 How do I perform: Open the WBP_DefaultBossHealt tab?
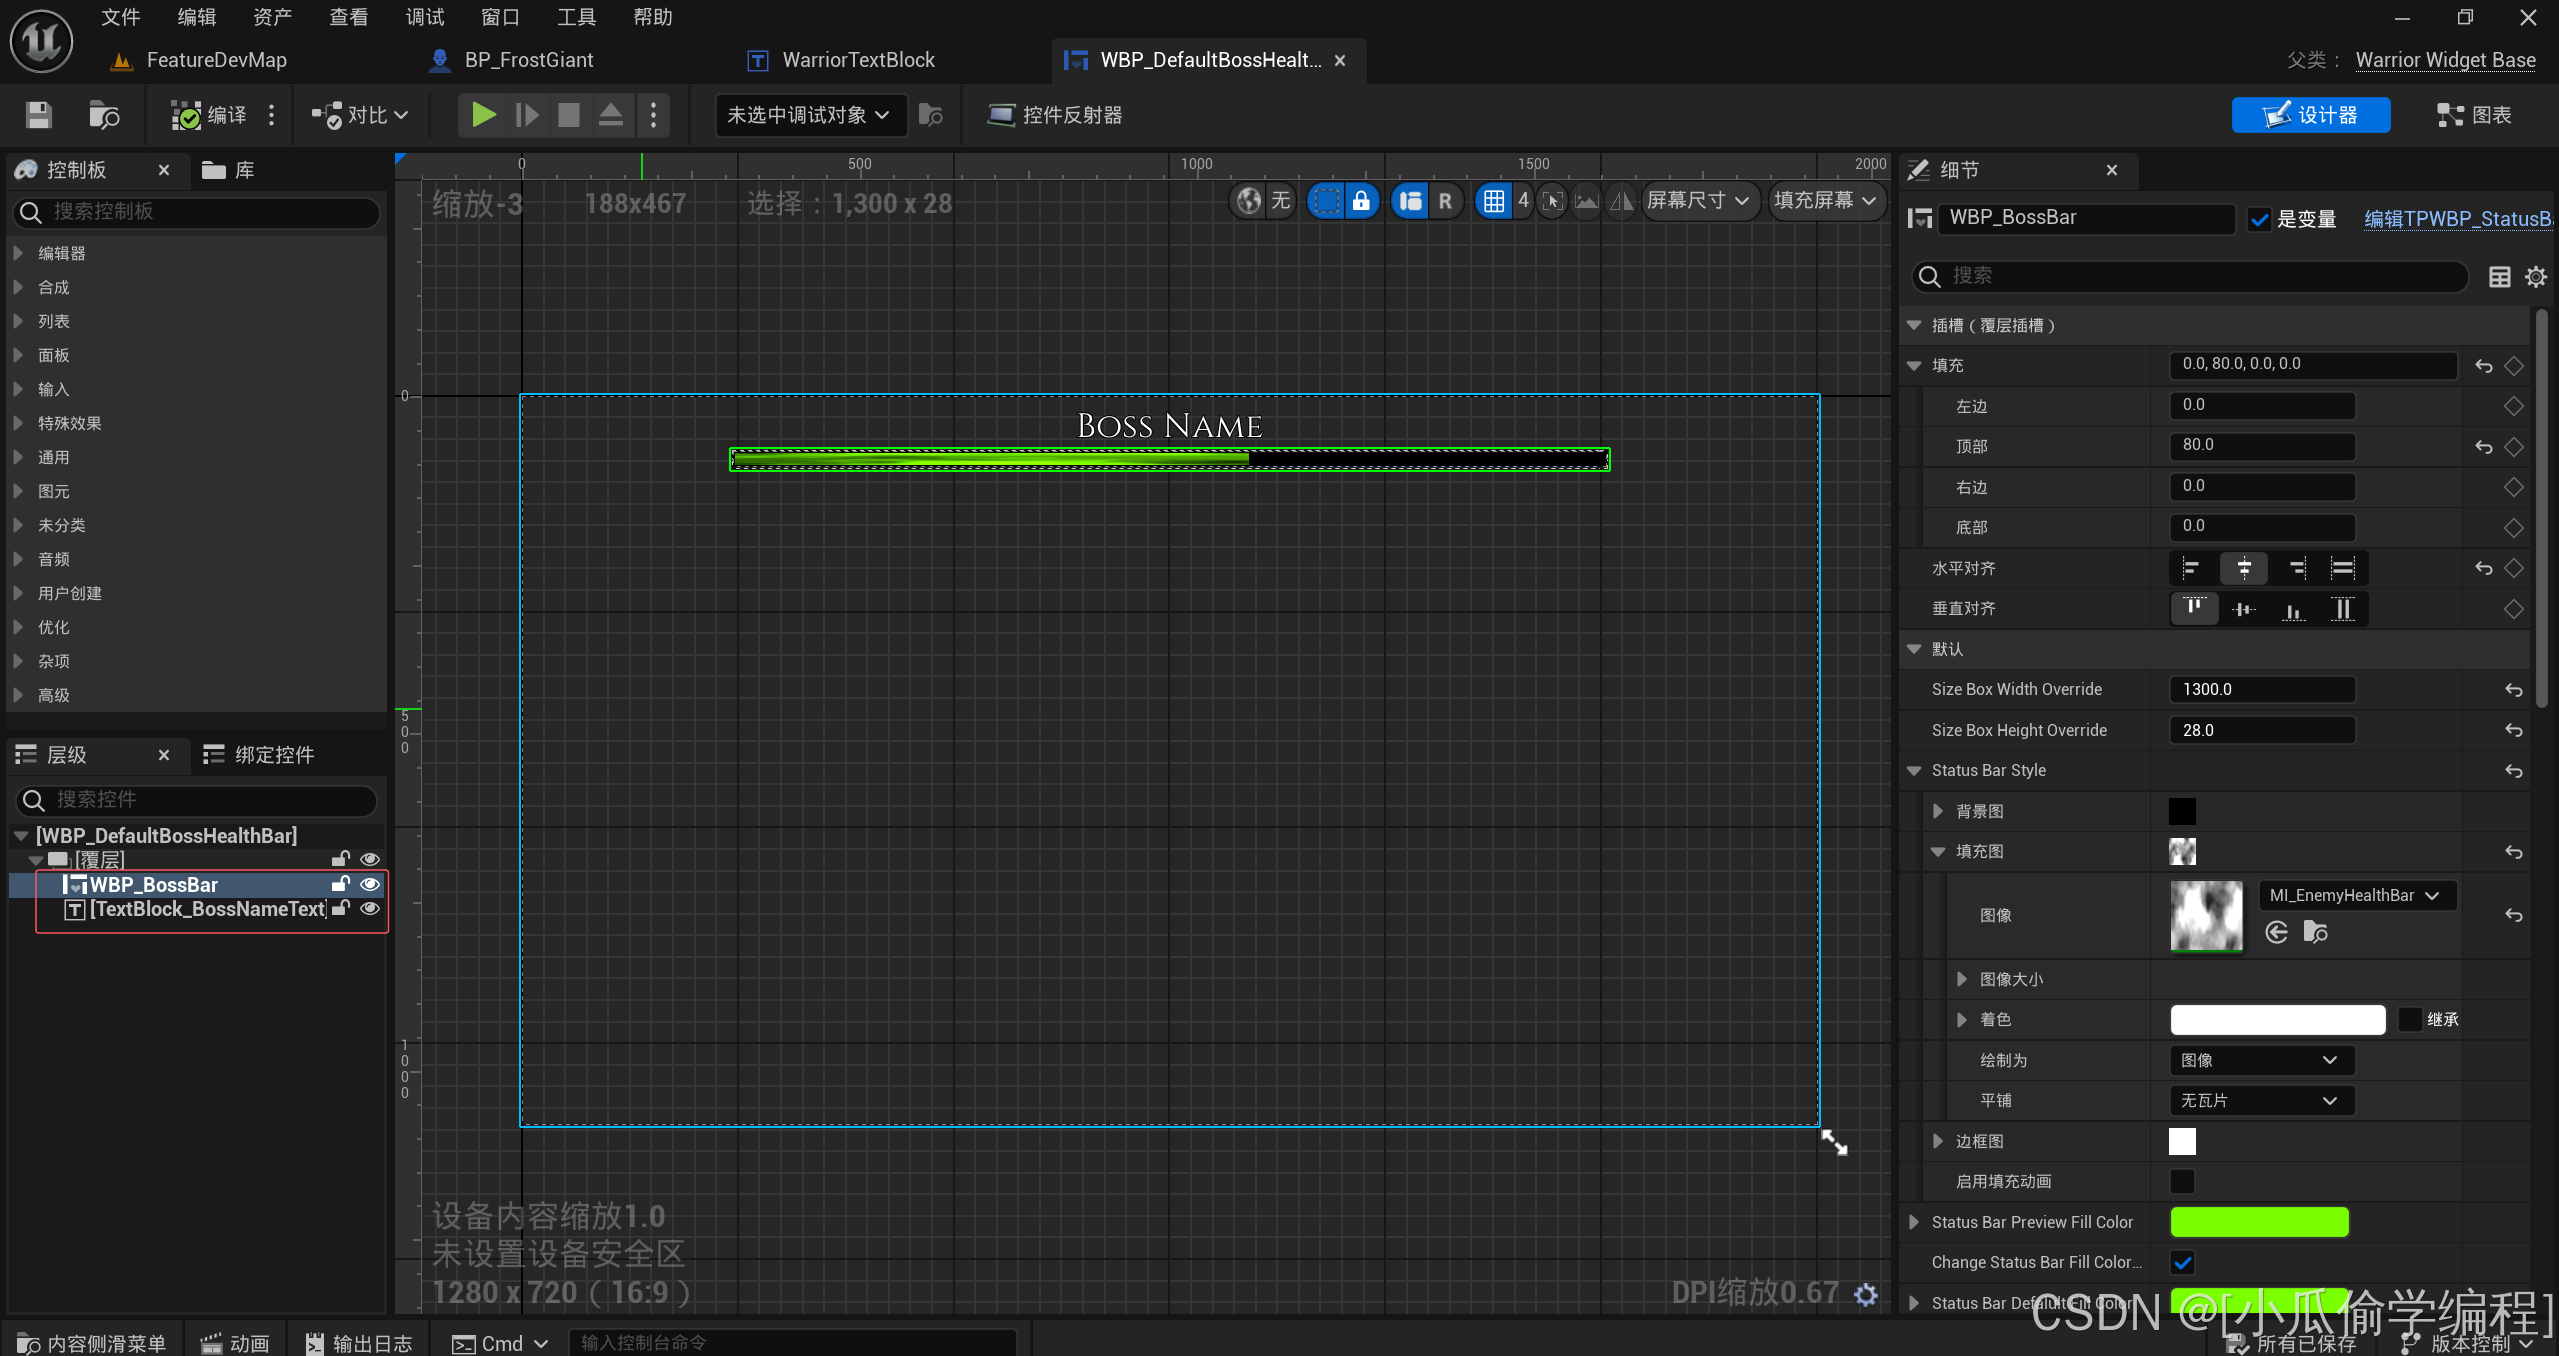[x=1200, y=59]
